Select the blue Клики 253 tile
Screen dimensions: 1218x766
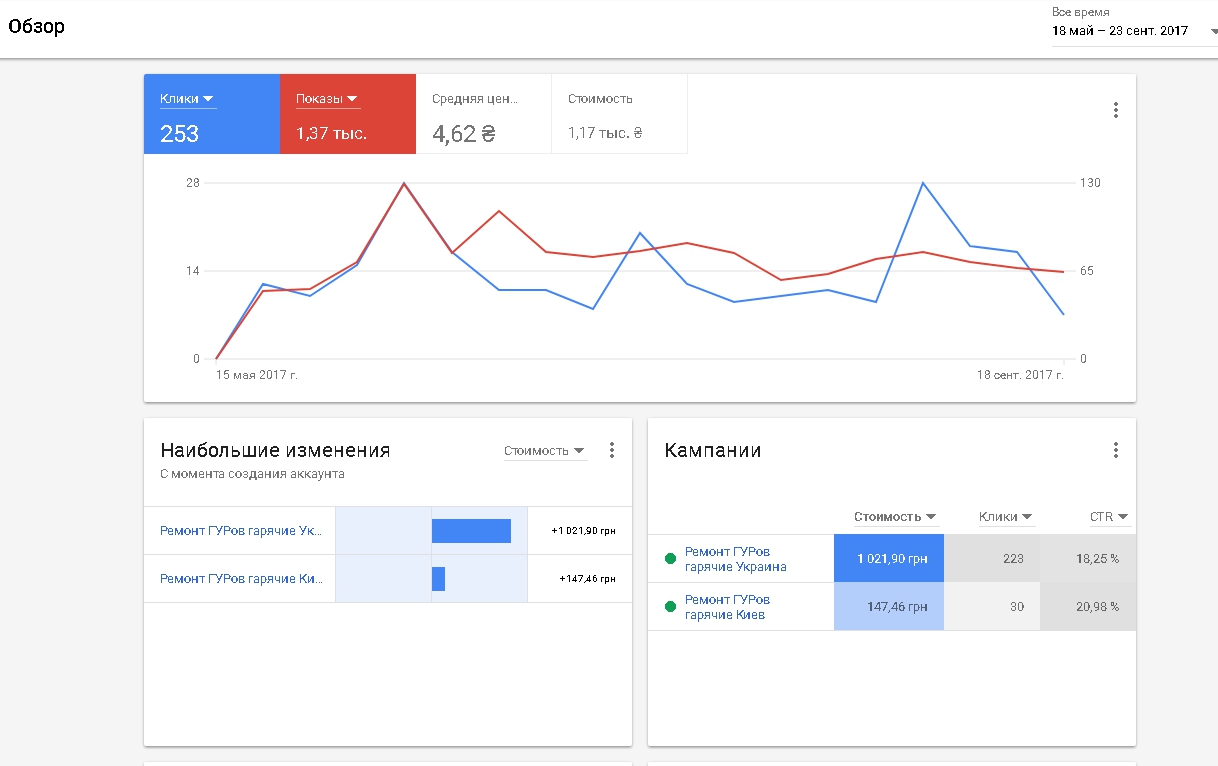[212, 114]
